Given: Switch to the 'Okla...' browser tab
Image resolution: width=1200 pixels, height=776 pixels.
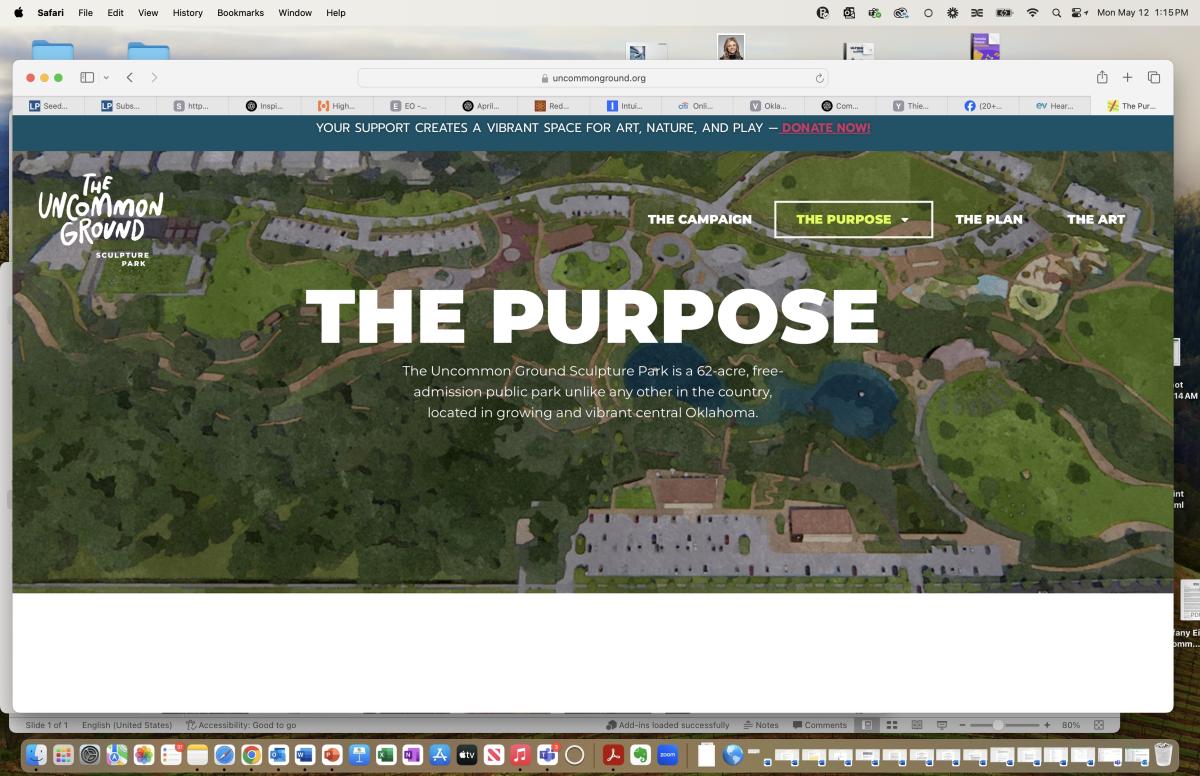Looking at the screenshot, I should (x=768, y=105).
